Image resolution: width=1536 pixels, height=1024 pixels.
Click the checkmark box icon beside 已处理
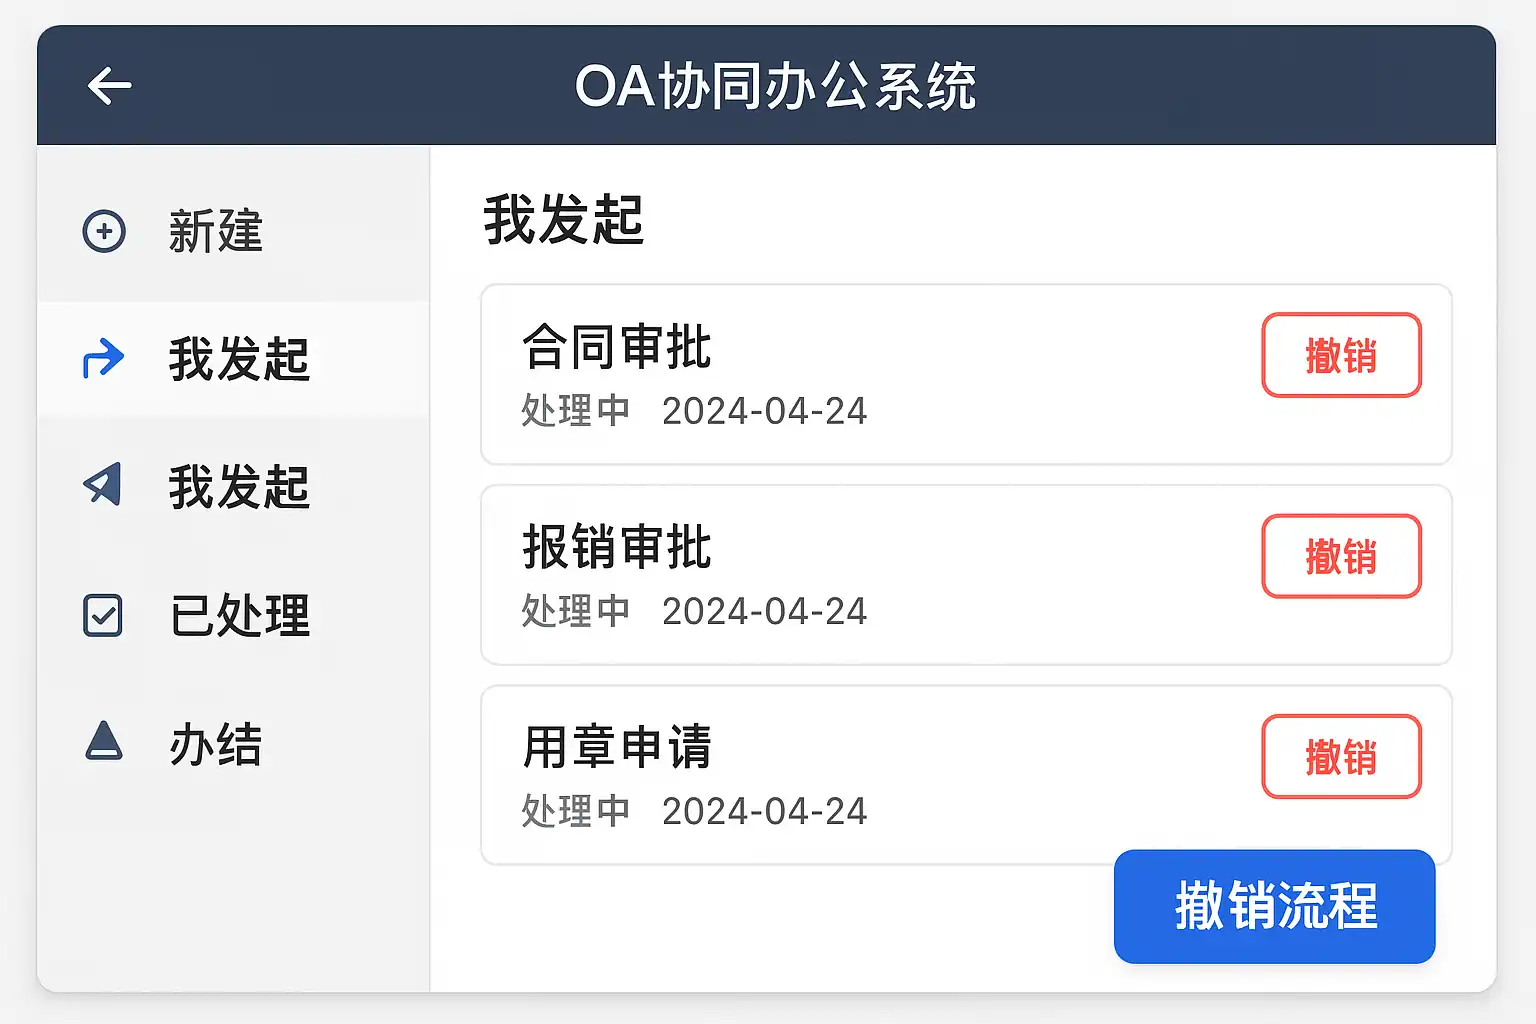coord(103,615)
